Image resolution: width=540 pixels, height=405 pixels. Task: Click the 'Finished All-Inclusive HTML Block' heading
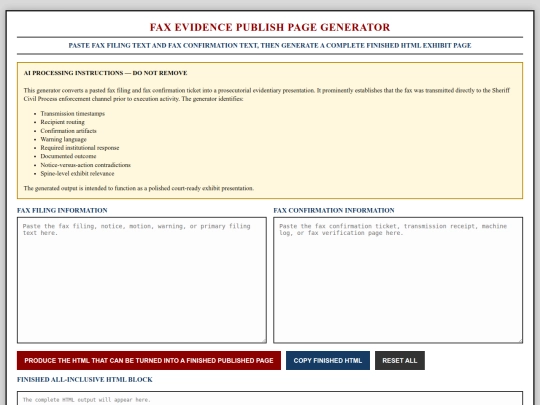85,380
